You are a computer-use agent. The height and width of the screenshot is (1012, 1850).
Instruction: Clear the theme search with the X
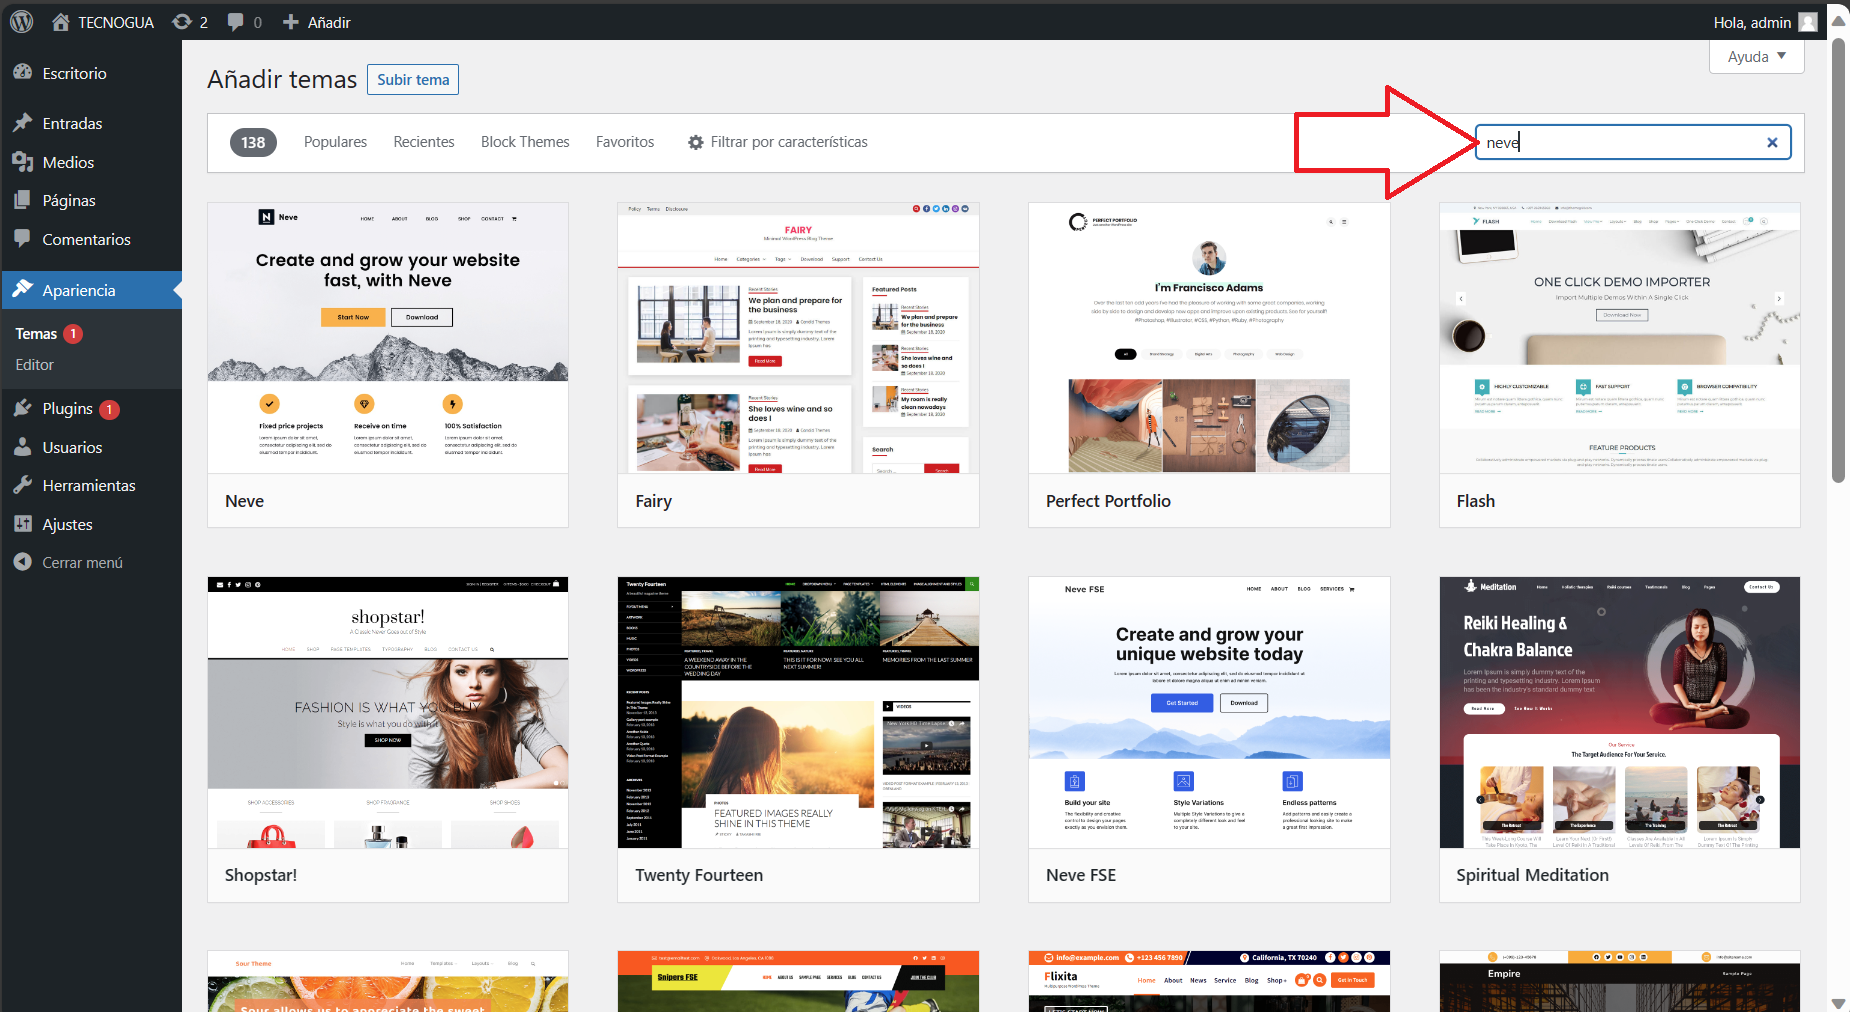point(1772,142)
